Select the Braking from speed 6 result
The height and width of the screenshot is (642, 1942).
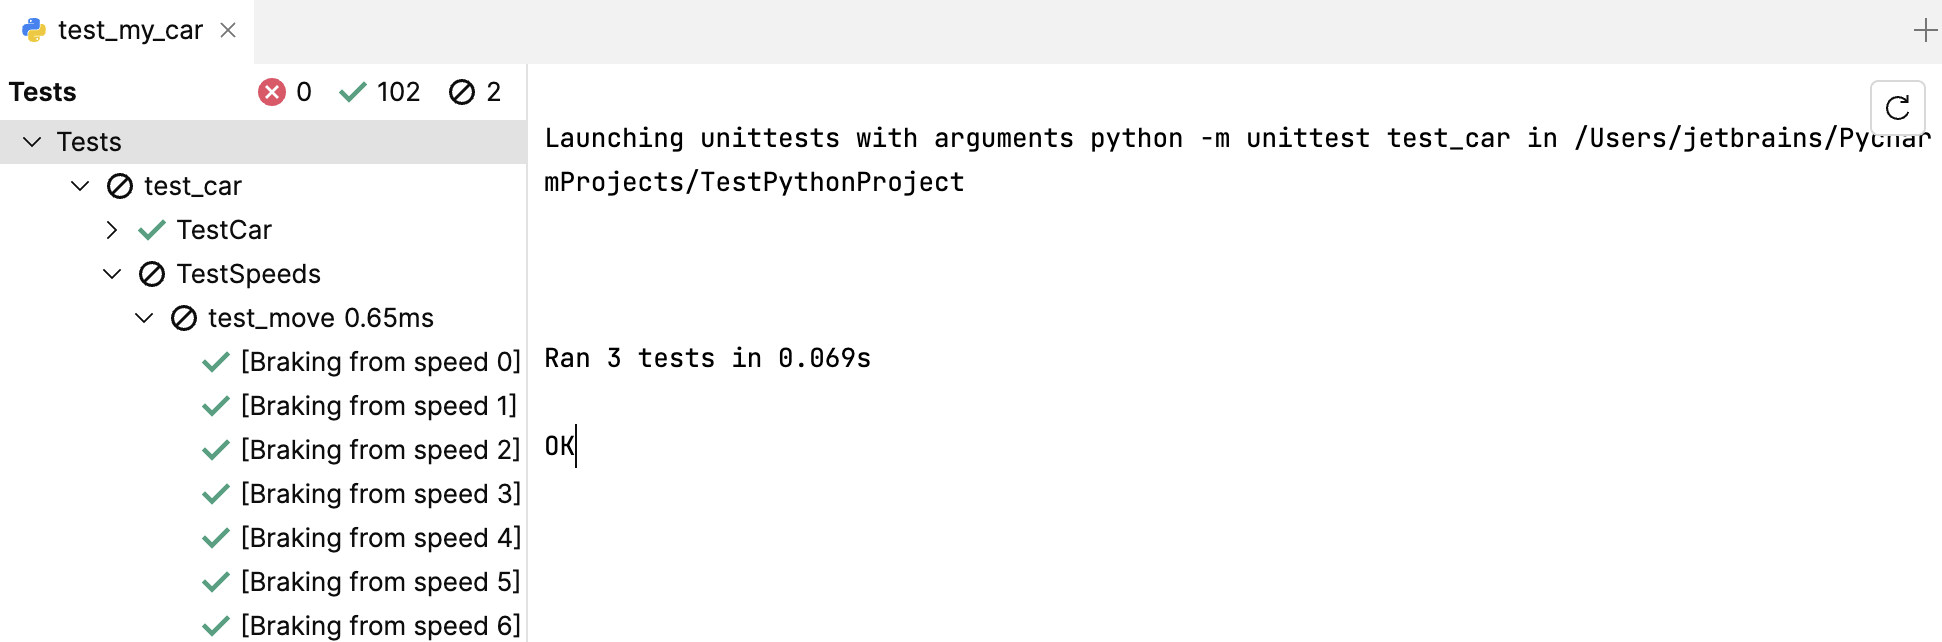pos(380,624)
